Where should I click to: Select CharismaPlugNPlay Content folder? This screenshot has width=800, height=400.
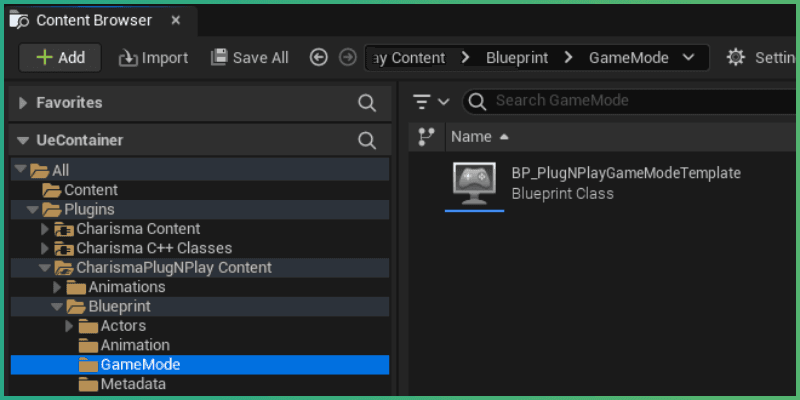coord(174,267)
